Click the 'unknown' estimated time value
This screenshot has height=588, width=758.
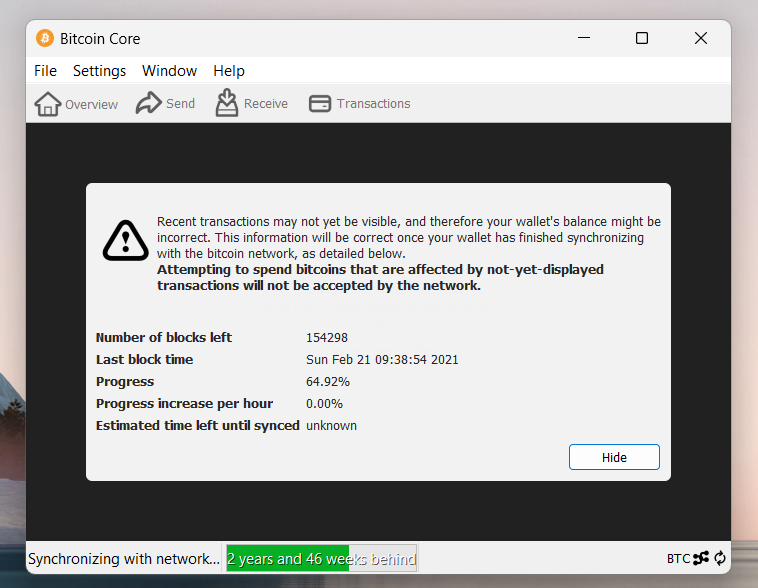click(x=331, y=426)
